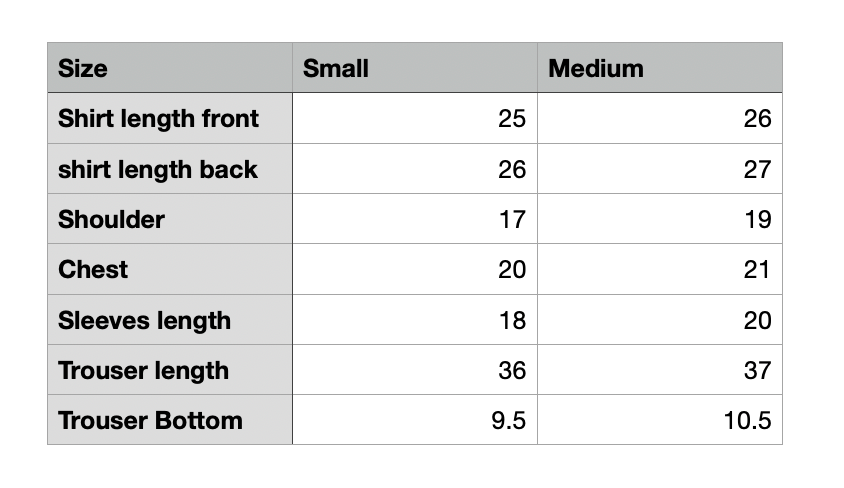This screenshot has height=488, width=844.
Task: Click the Small Trouser length value 36
Action: 415,370
